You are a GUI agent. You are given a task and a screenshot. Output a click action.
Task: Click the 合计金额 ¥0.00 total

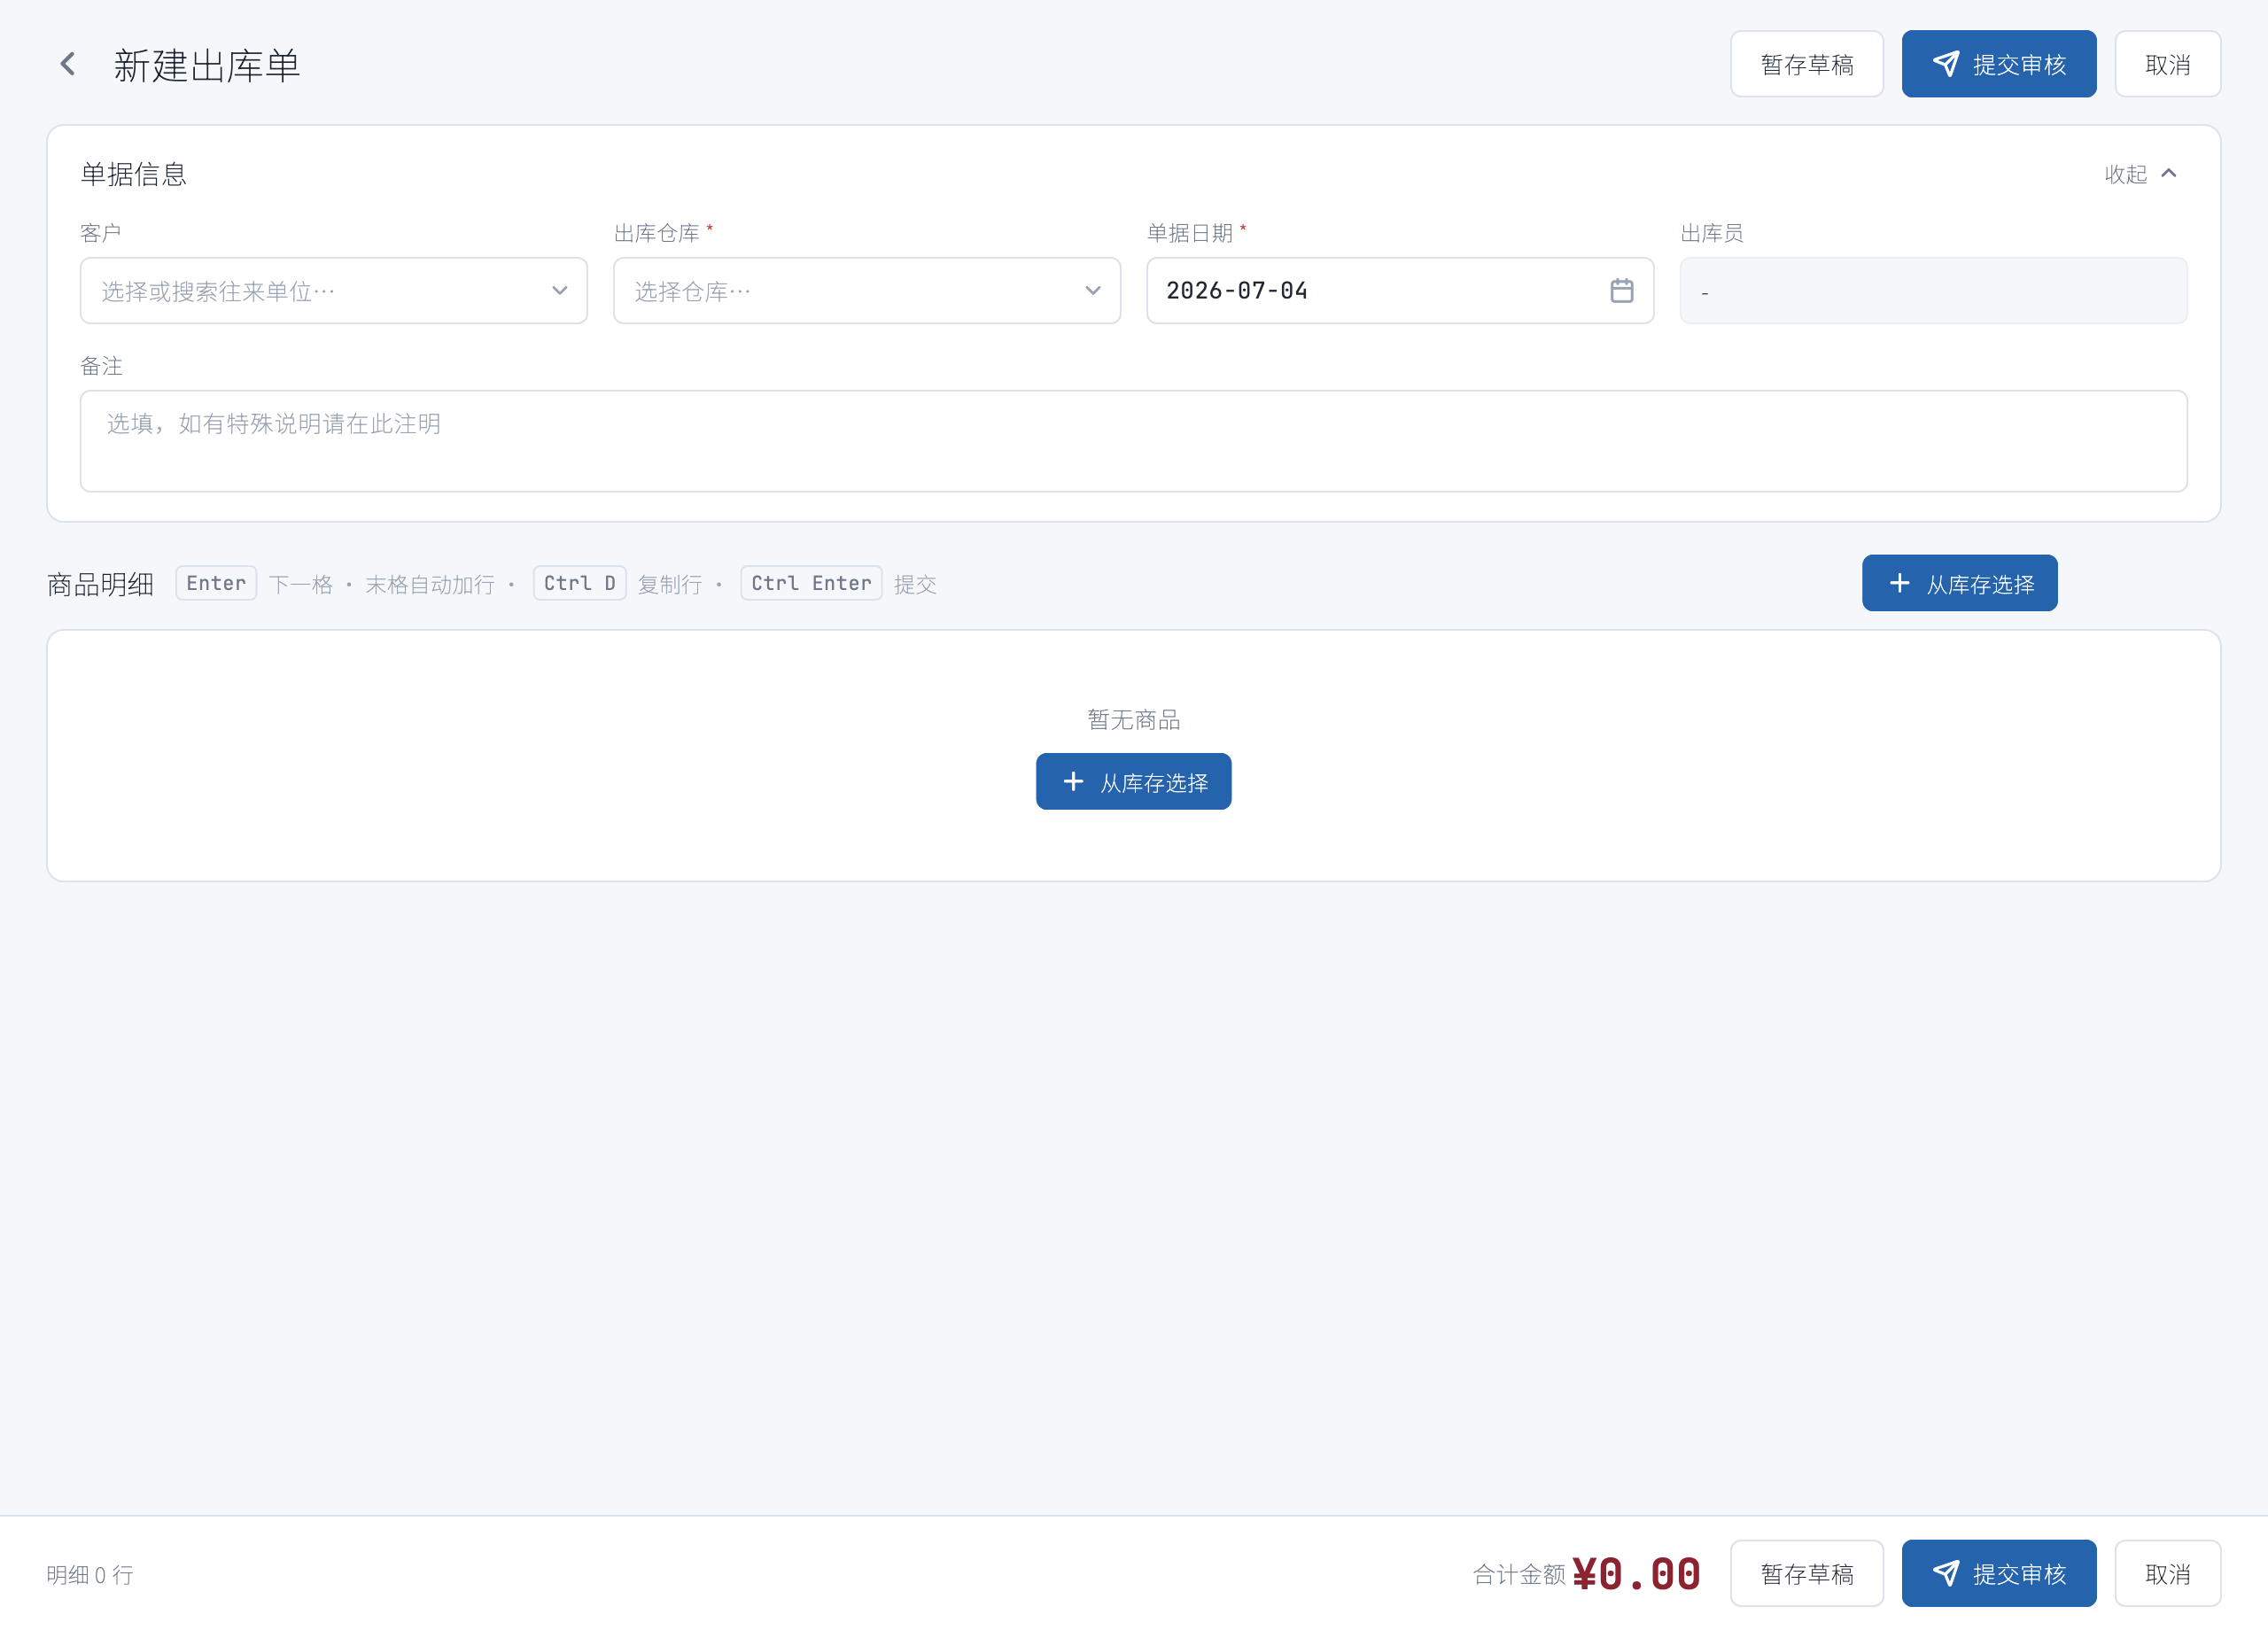pos(1586,1575)
